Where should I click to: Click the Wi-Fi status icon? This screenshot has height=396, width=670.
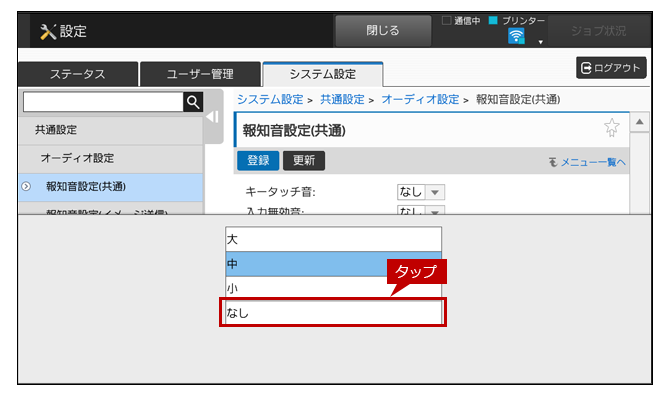click(x=516, y=36)
